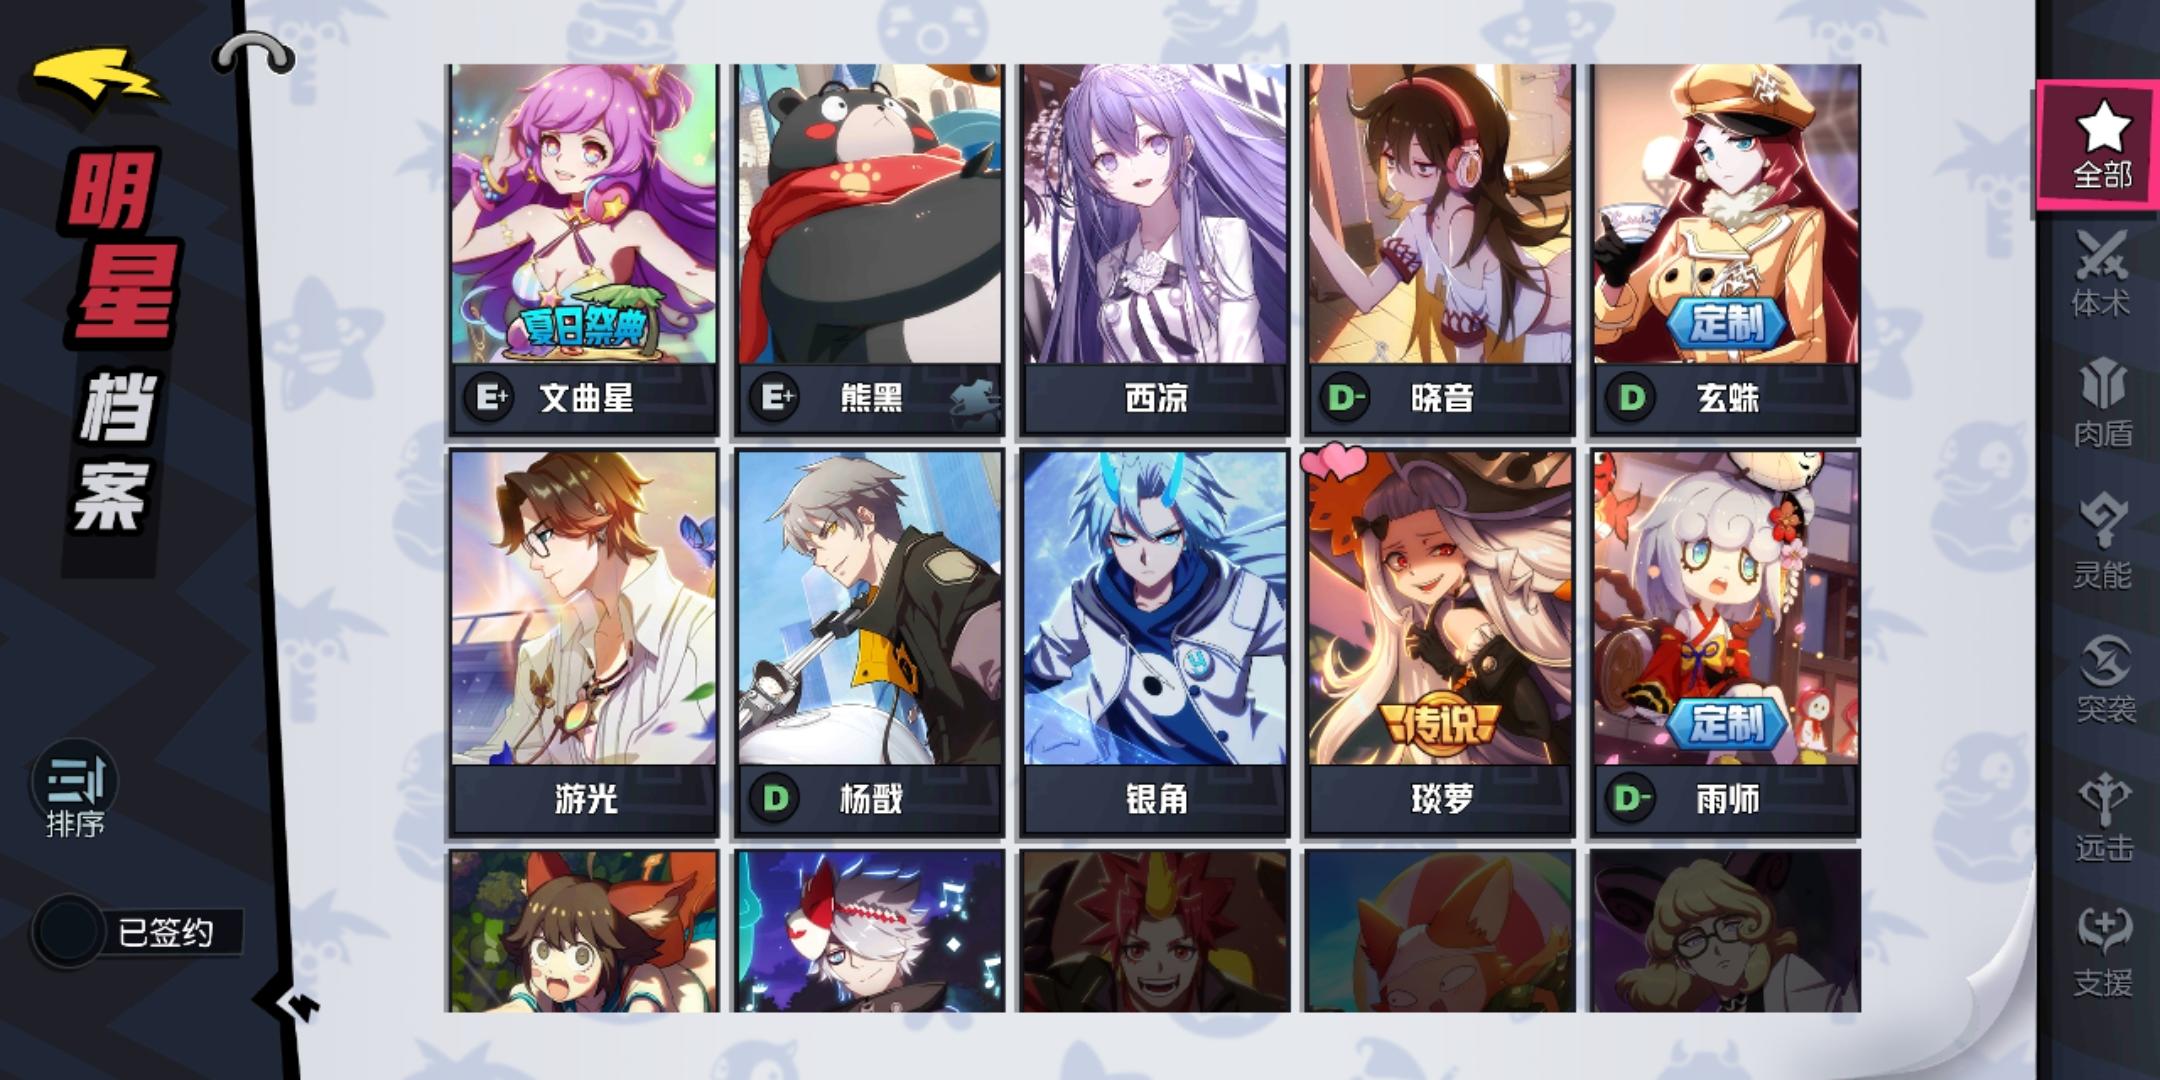View the 晓音 character profile

(1440, 250)
